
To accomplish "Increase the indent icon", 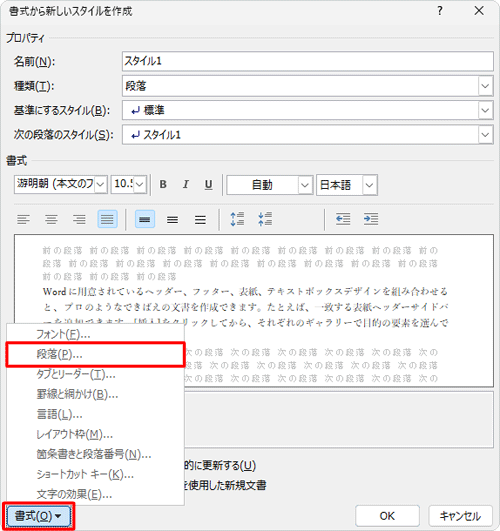I will 371,219.
